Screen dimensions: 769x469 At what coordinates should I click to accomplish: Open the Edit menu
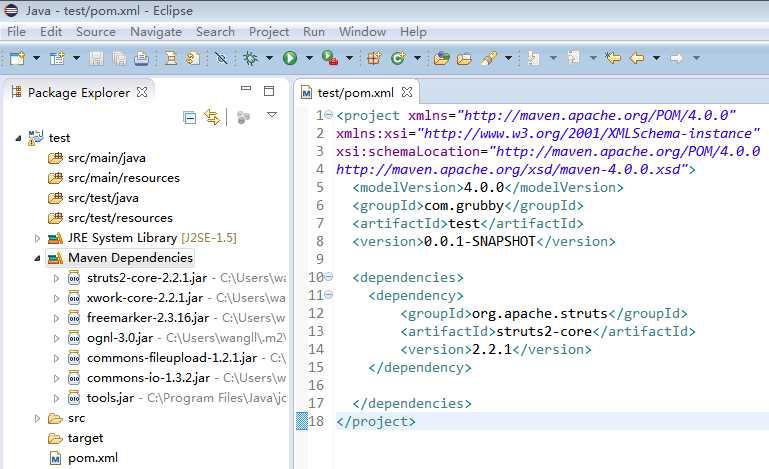51,32
